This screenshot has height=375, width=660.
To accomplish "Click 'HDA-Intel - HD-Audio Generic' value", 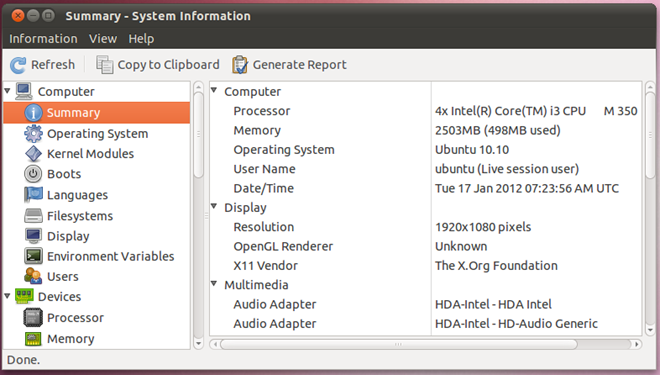I will click(516, 324).
